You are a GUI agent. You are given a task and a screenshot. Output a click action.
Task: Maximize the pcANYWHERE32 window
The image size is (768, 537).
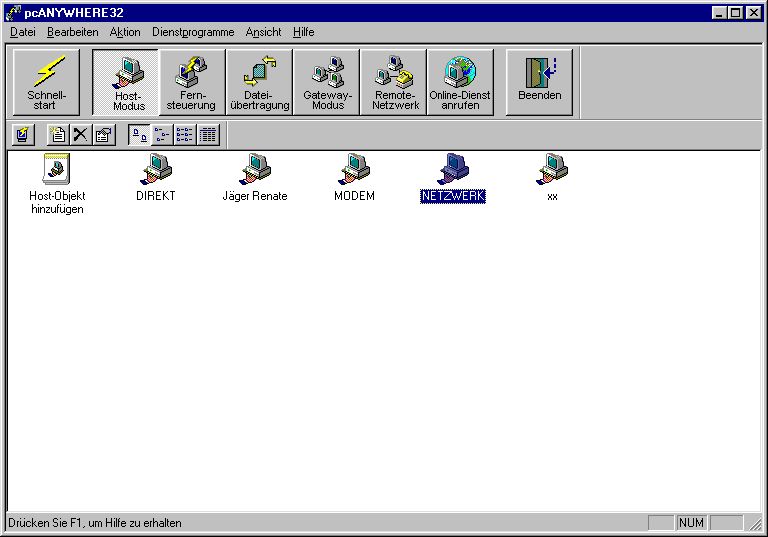point(735,13)
